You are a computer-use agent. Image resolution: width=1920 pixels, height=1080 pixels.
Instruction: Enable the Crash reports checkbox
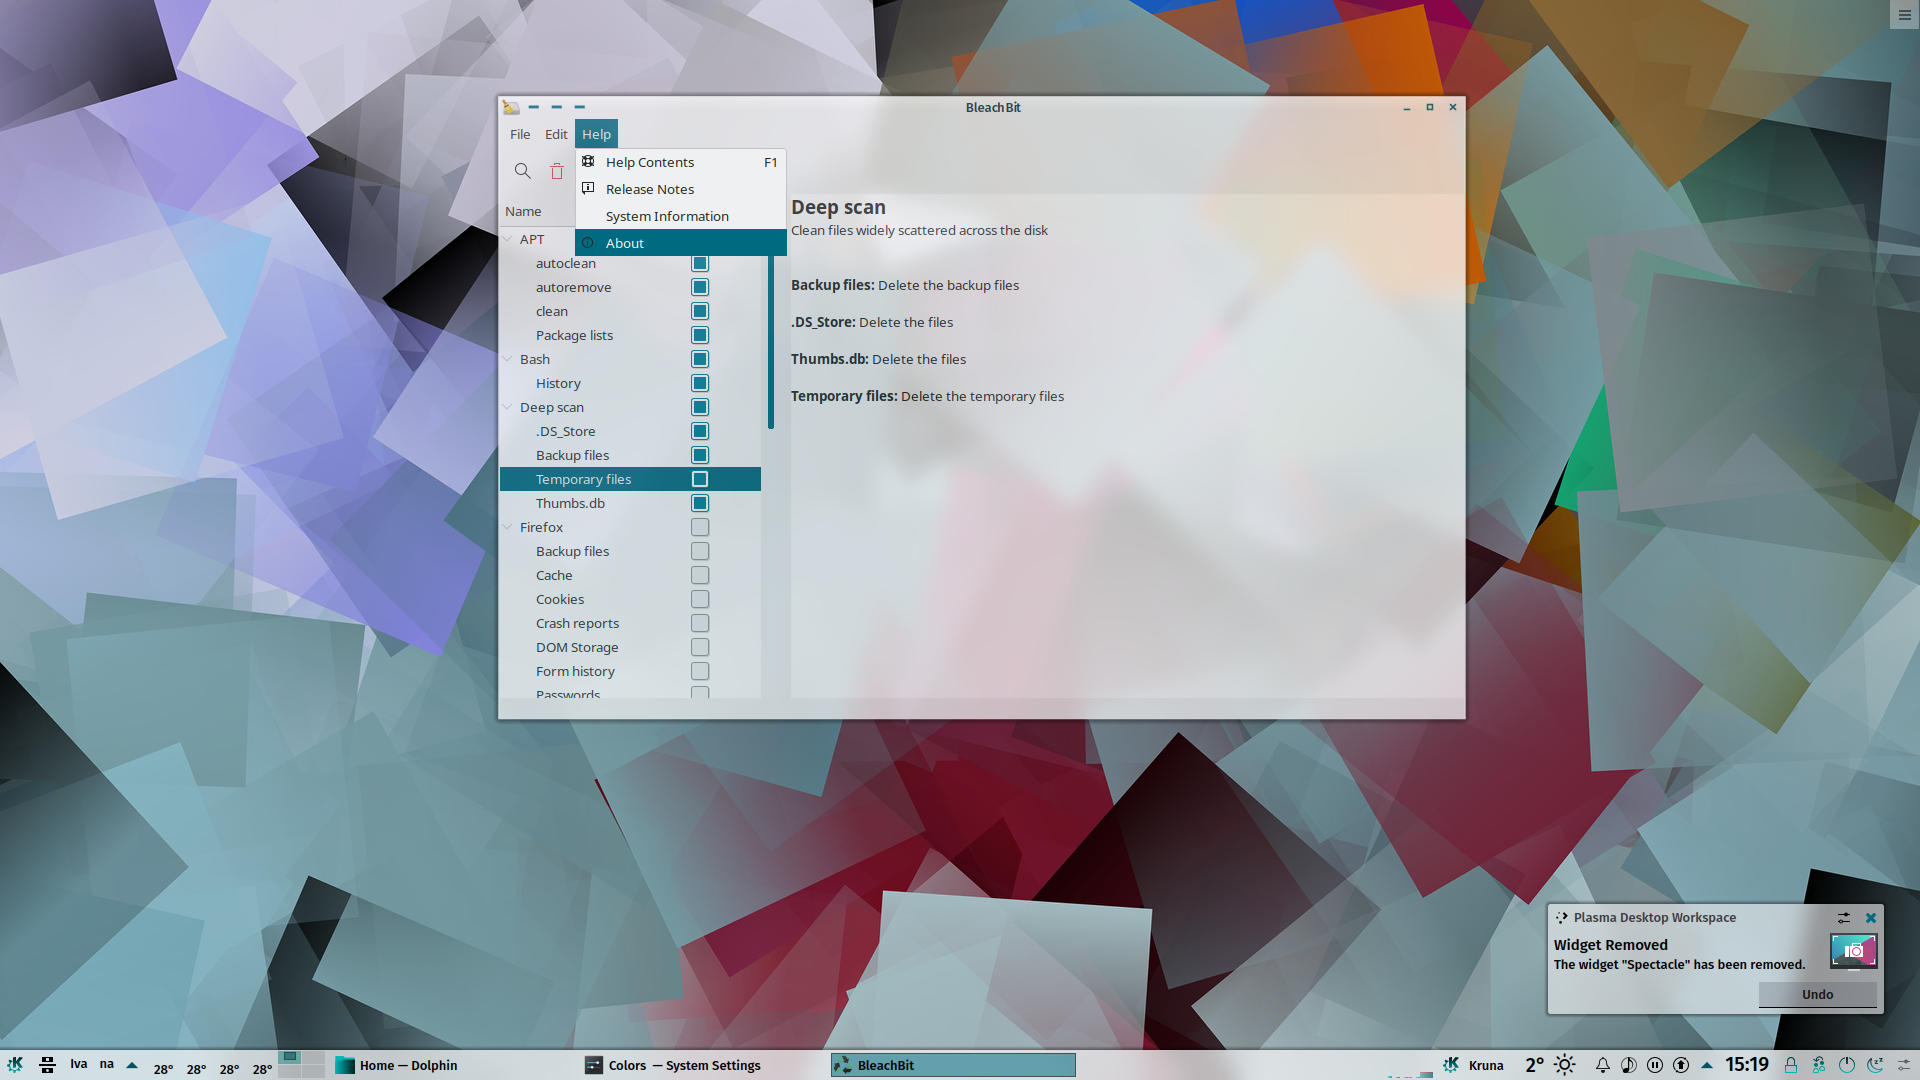[x=700, y=623]
